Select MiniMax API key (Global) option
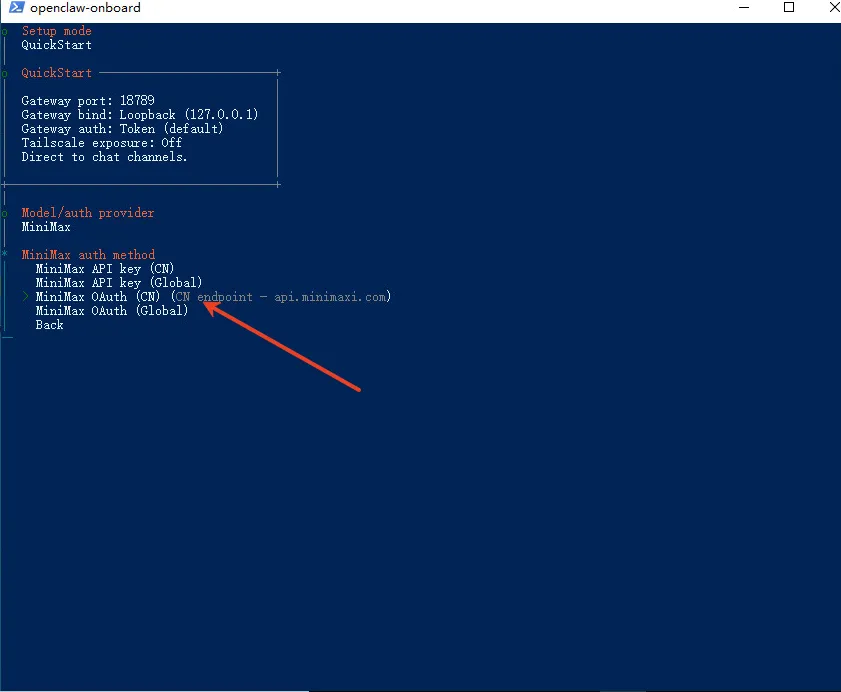The width and height of the screenshot is (841, 692). (119, 283)
